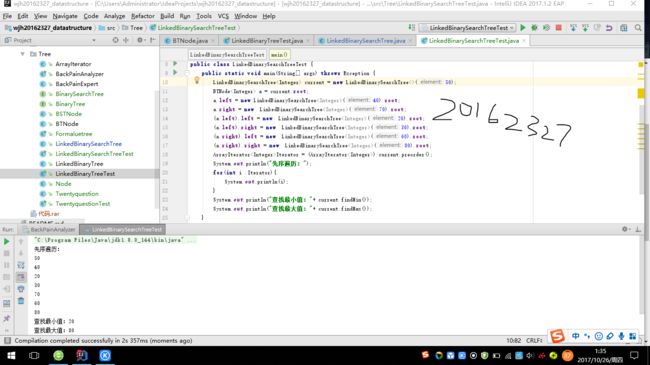The width and height of the screenshot is (650, 365).
Task: Click the Make Project build icon
Action: pos(412,27)
